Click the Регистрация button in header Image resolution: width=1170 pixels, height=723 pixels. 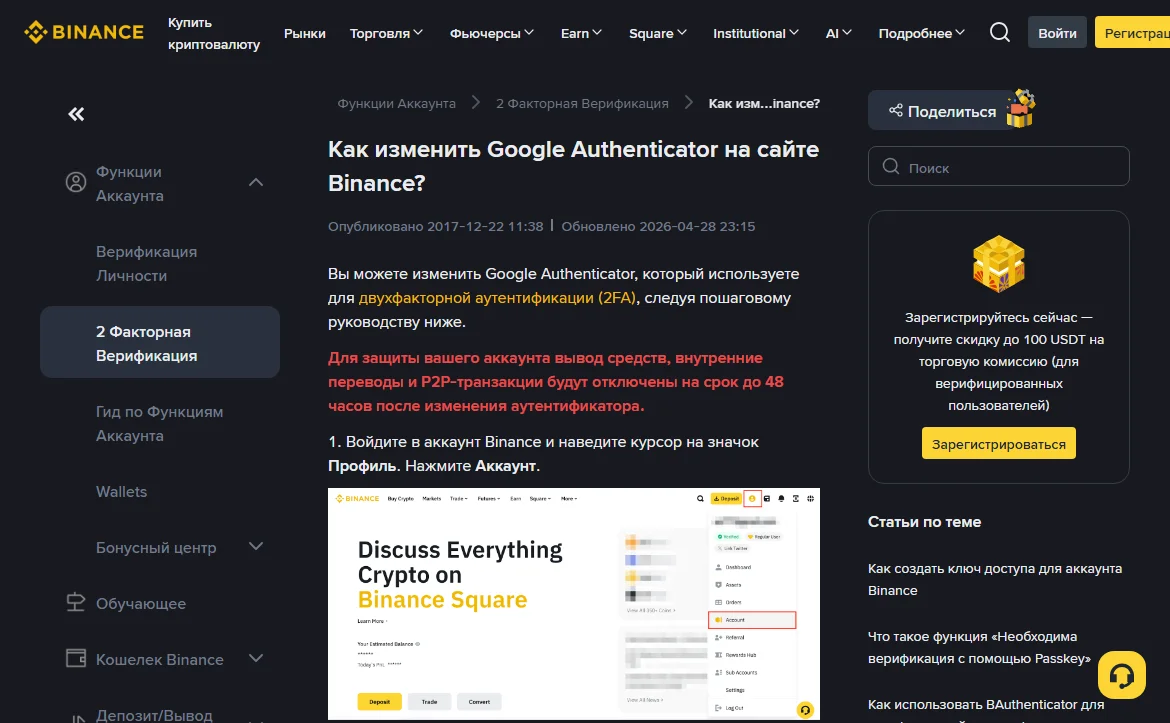1132,33
